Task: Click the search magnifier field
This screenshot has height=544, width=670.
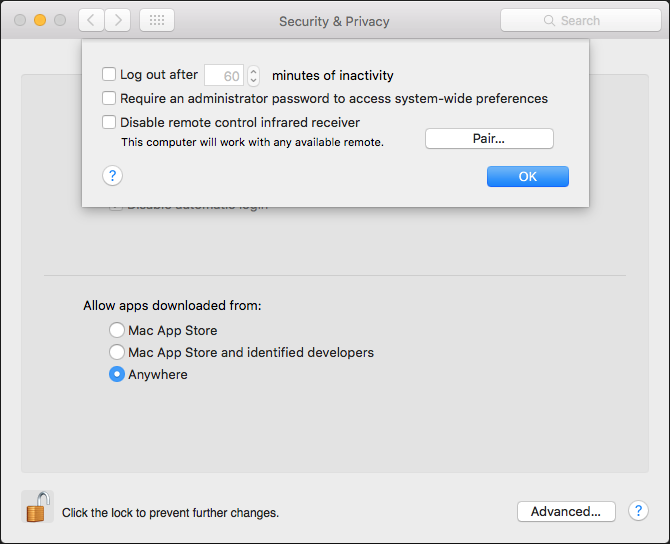Action: (580, 20)
